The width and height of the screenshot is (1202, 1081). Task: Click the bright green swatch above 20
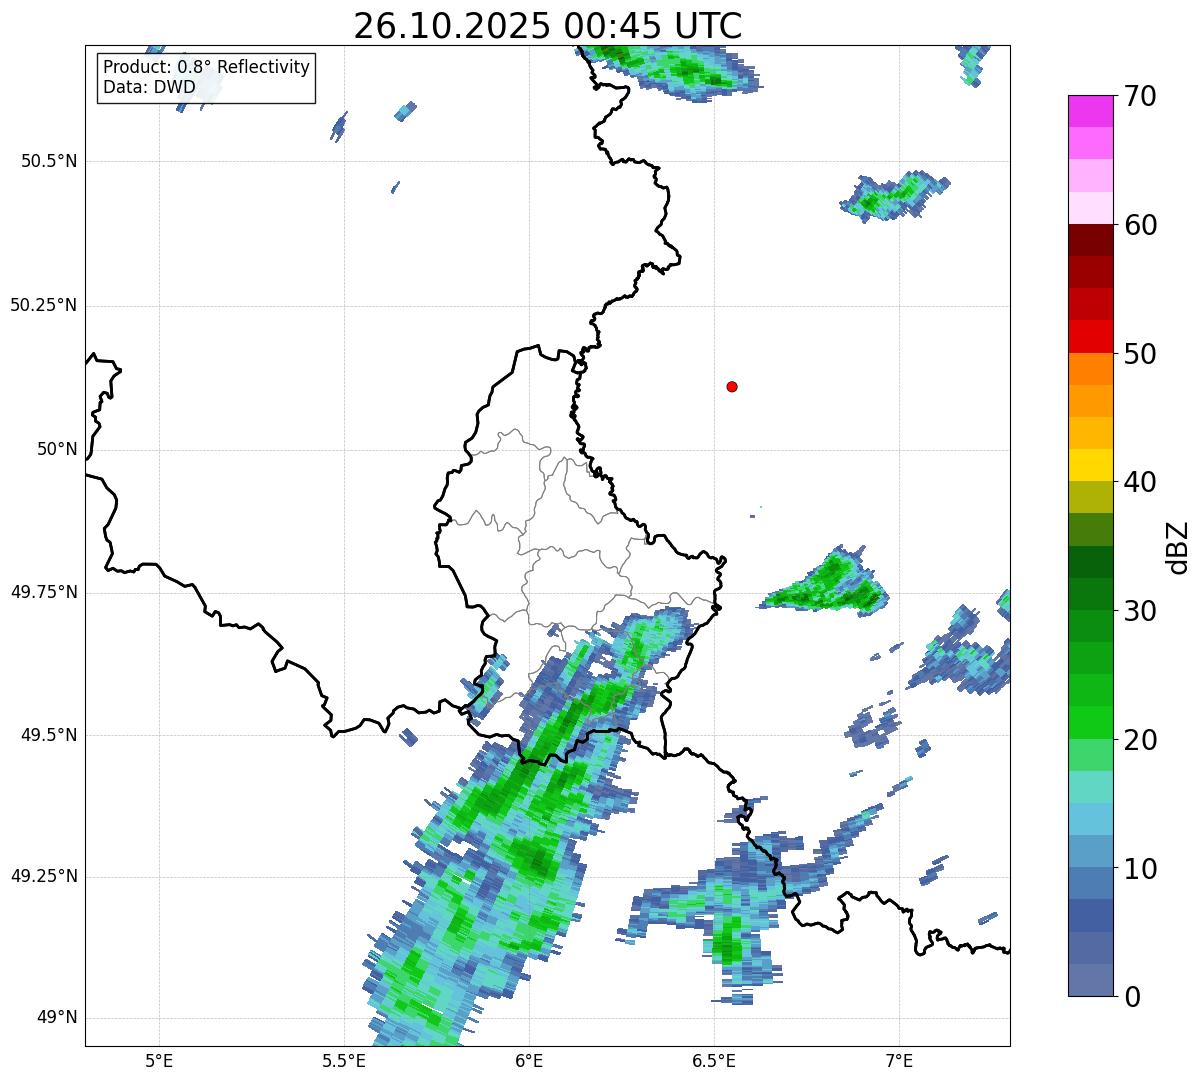(x=1091, y=723)
